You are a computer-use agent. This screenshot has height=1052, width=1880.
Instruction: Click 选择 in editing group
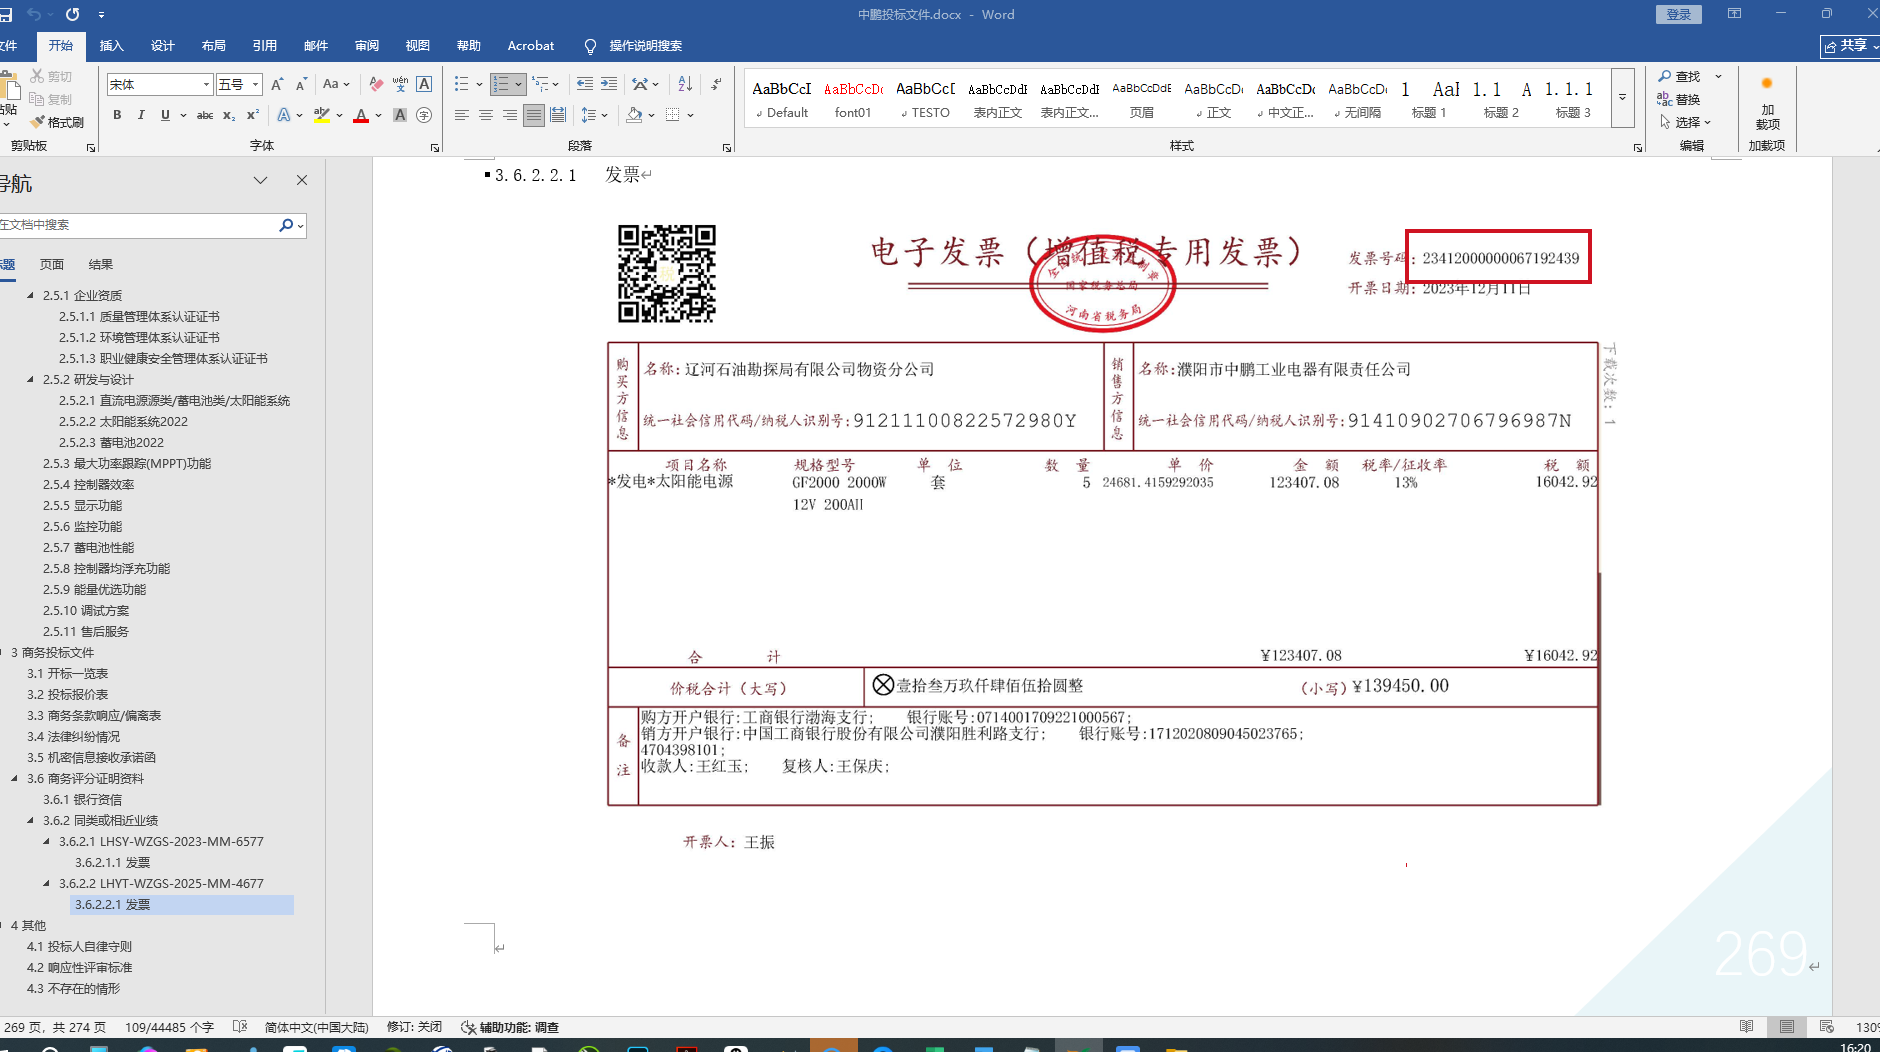(1687, 122)
